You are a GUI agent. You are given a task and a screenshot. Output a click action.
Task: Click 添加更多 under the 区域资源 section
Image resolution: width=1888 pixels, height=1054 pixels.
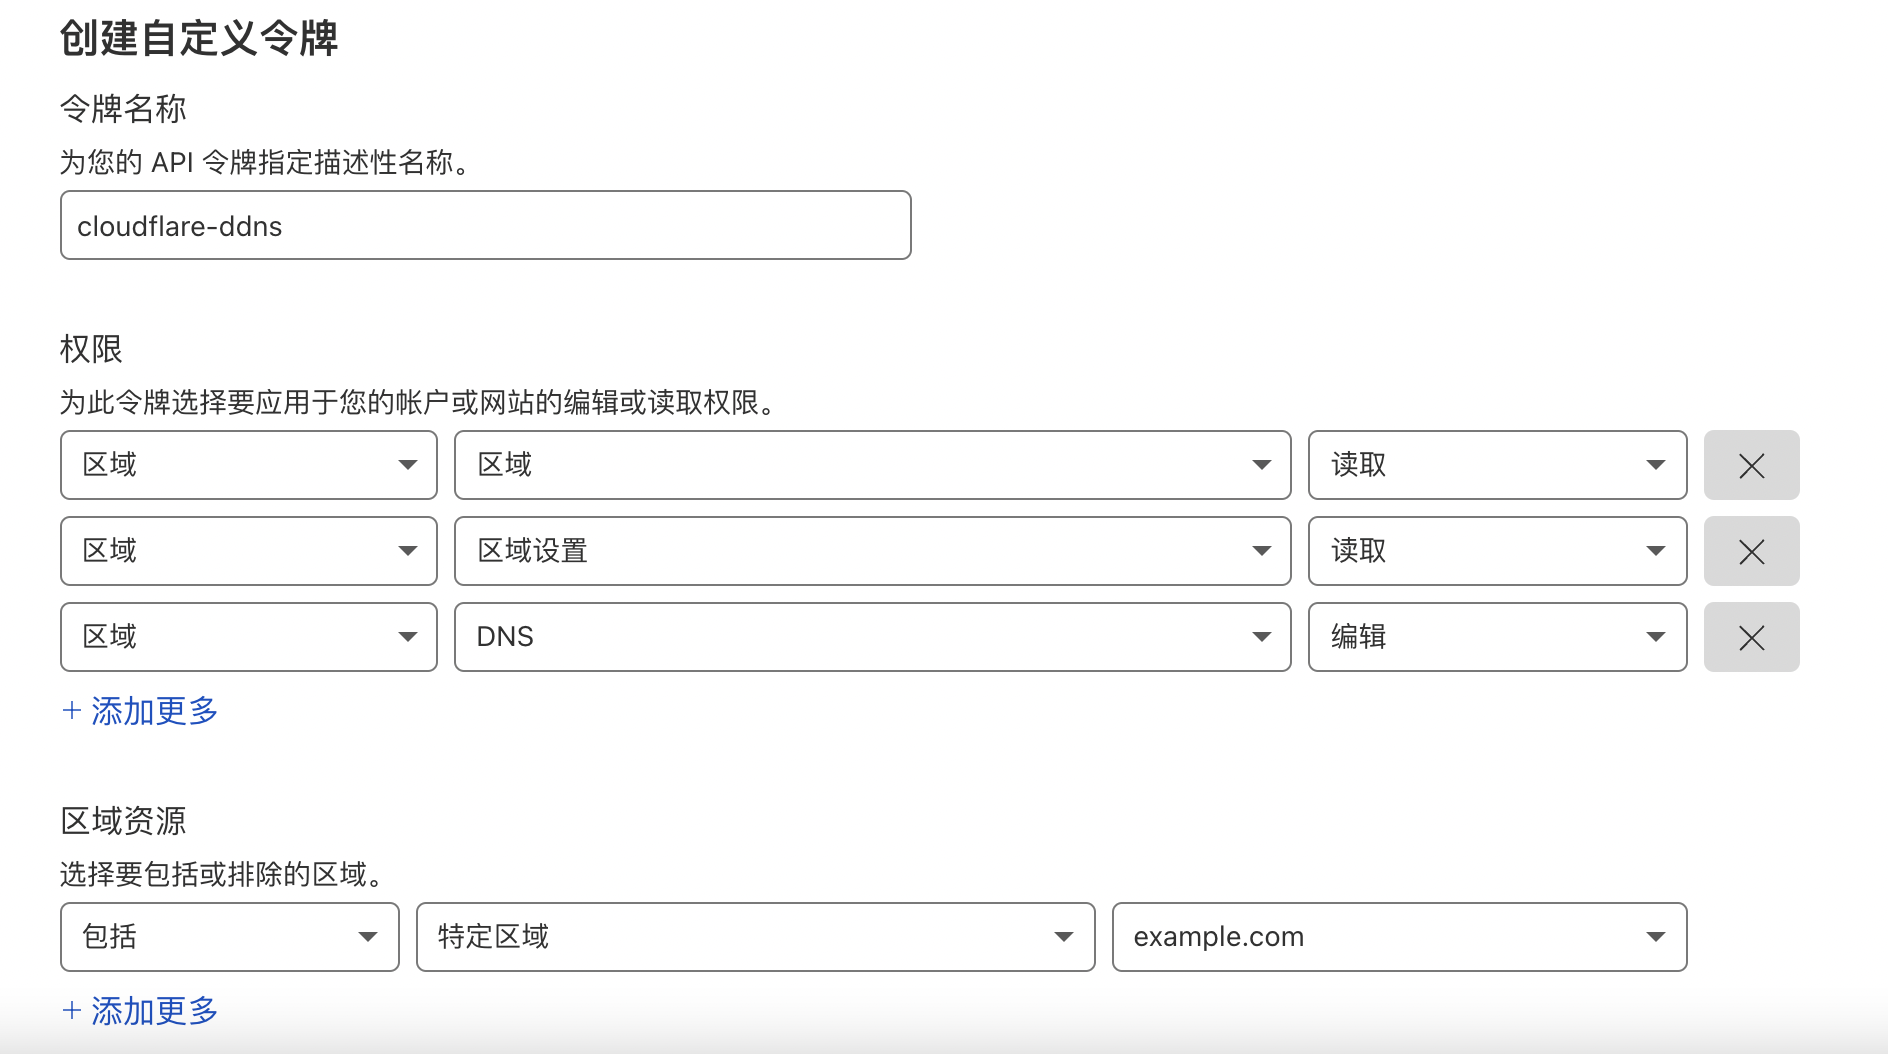140,1011
